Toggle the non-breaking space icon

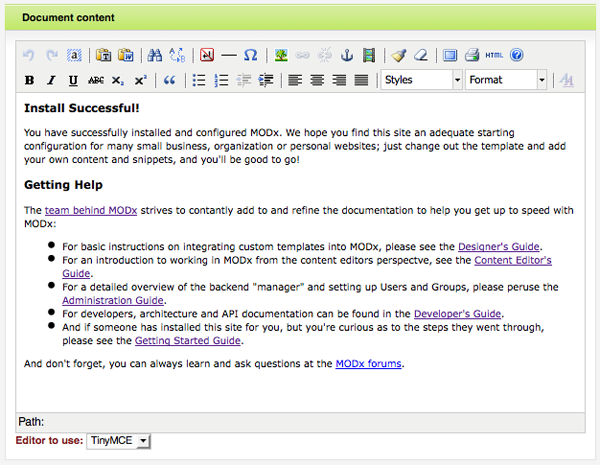click(x=207, y=55)
